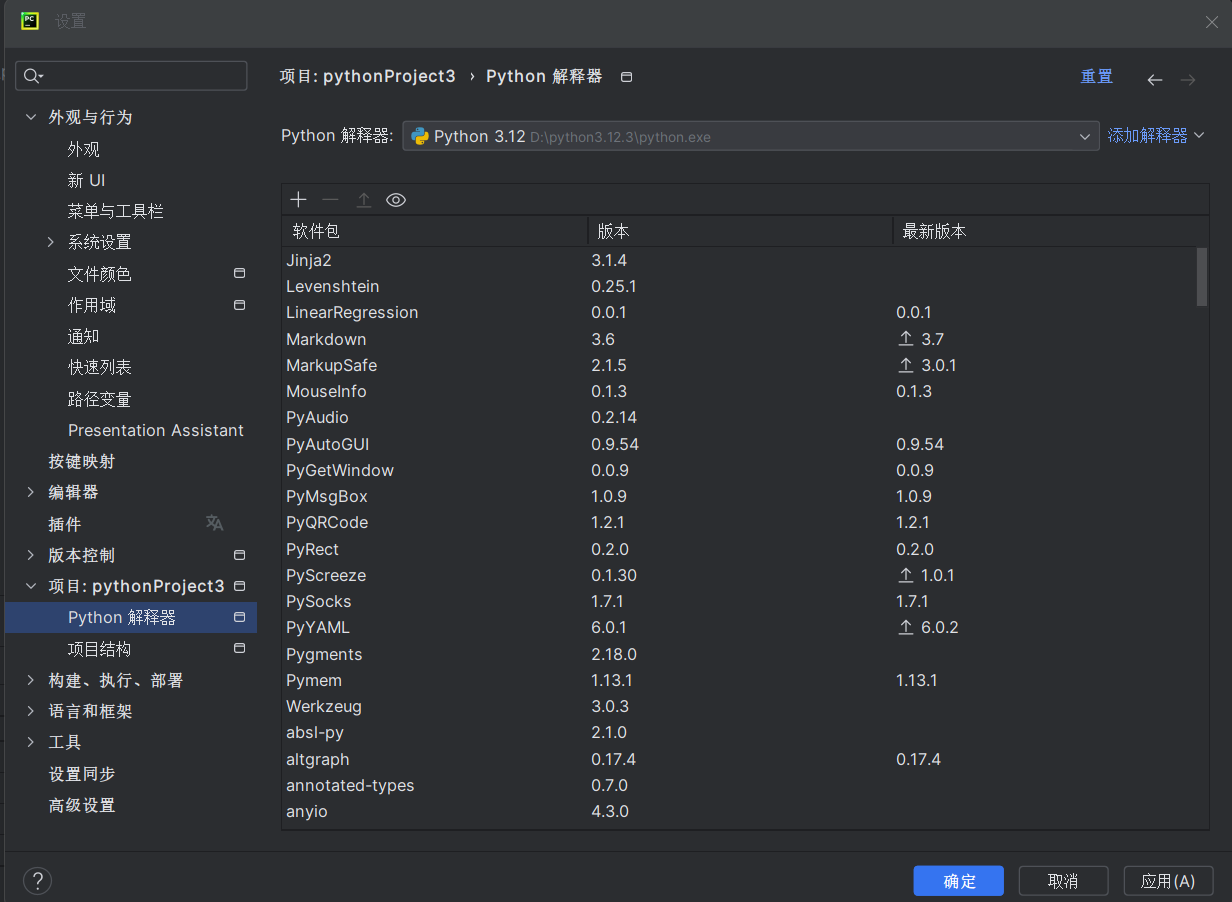Click the translate icon beside 插件
Image resolution: width=1232 pixels, height=902 pixels.
click(214, 523)
